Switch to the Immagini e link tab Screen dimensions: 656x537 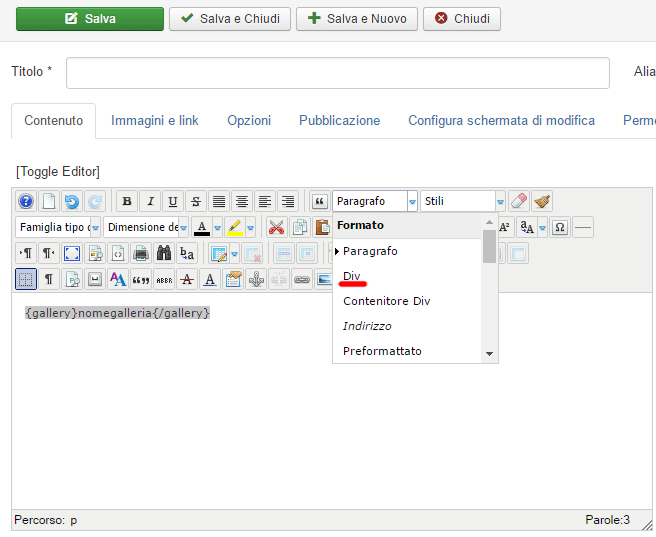tap(155, 120)
